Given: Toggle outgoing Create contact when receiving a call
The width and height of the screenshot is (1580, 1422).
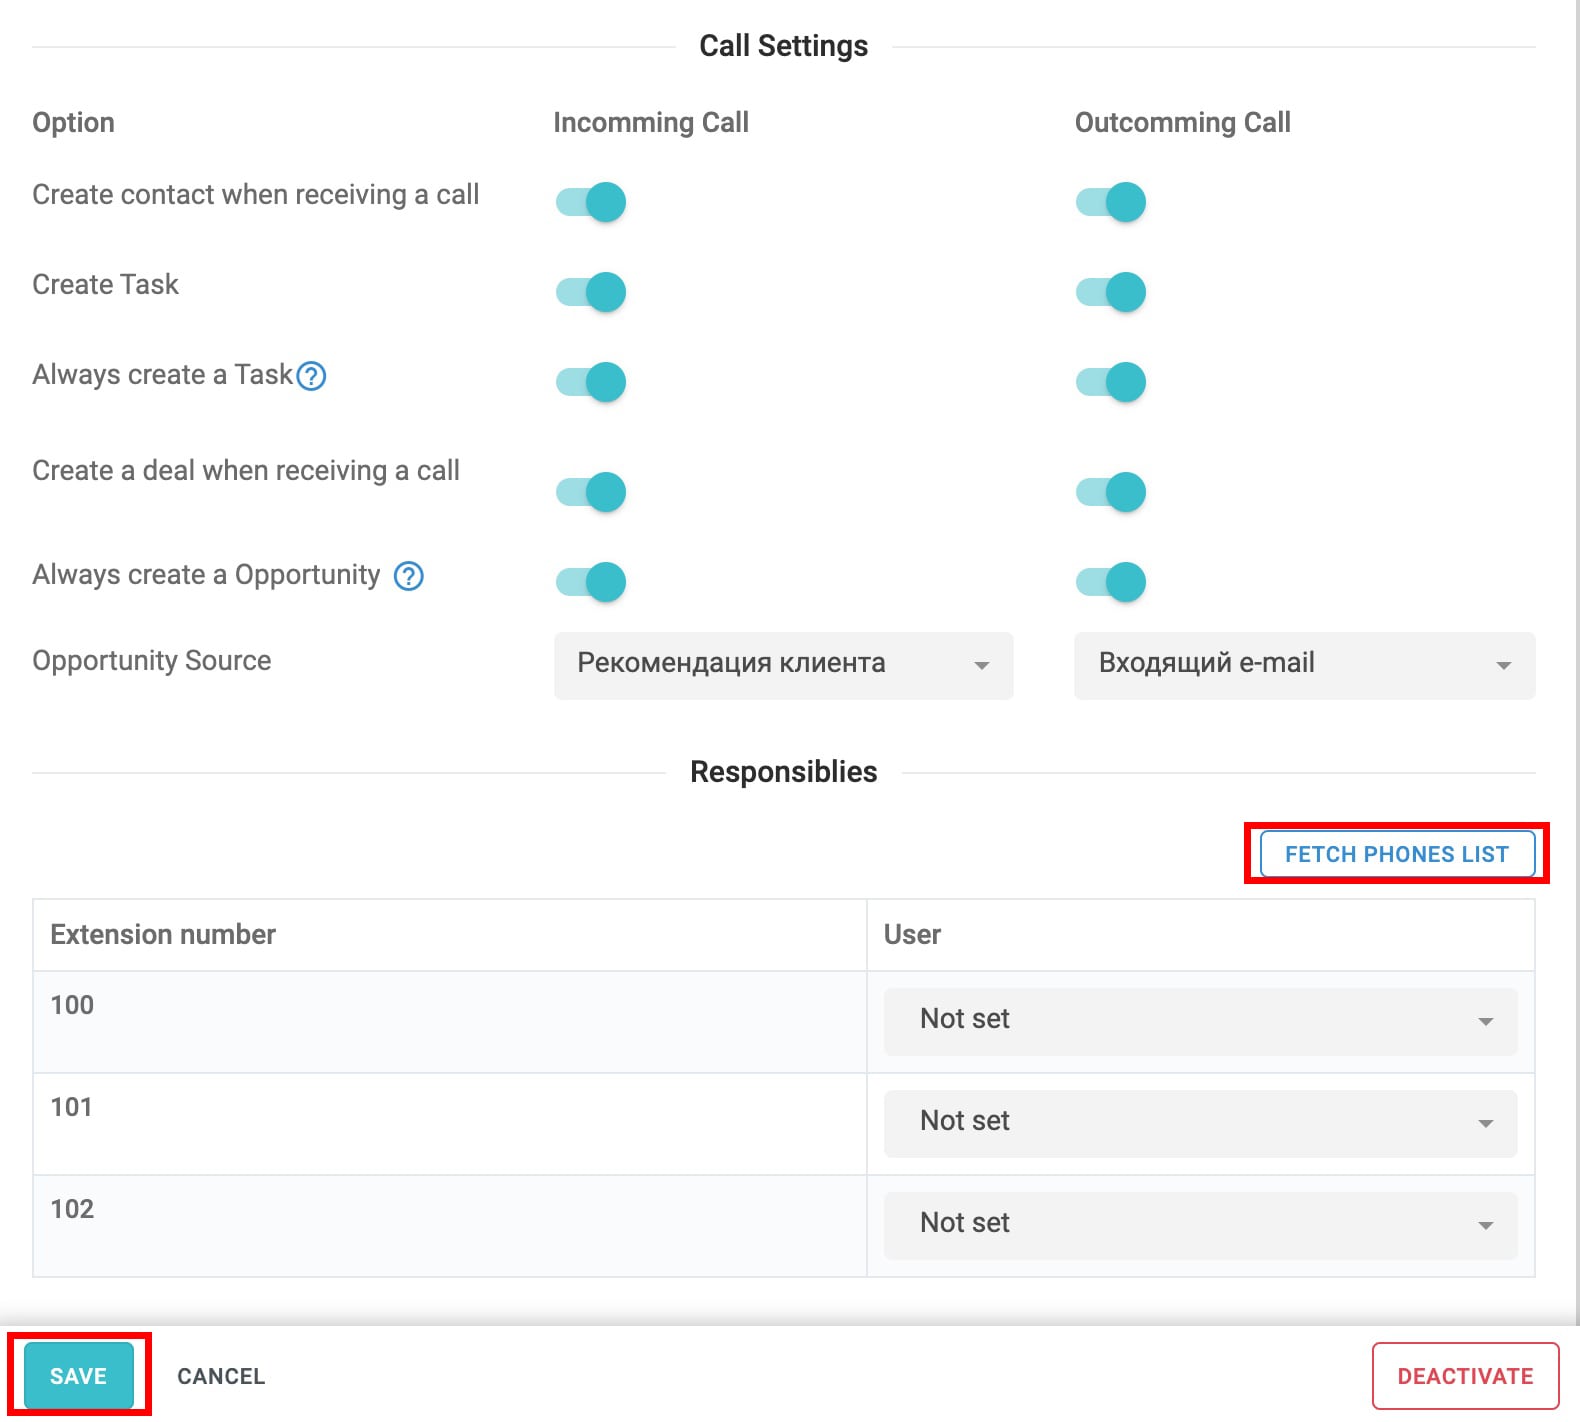Looking at the screenshot, I should pyautogui.click(x=1111, y=202).
